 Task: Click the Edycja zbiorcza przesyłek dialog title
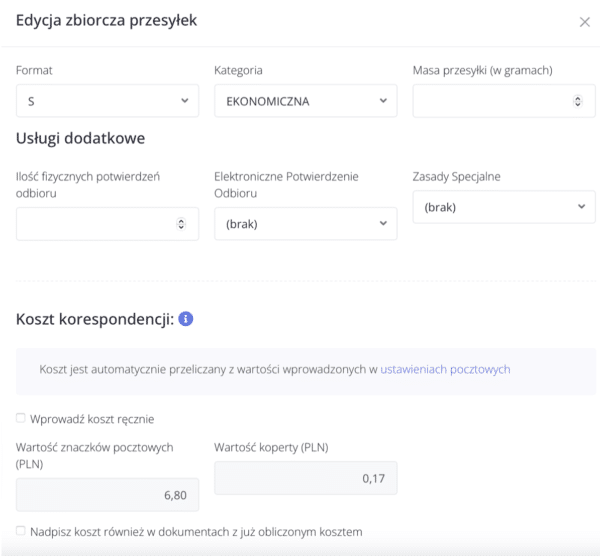pos(106,21)
